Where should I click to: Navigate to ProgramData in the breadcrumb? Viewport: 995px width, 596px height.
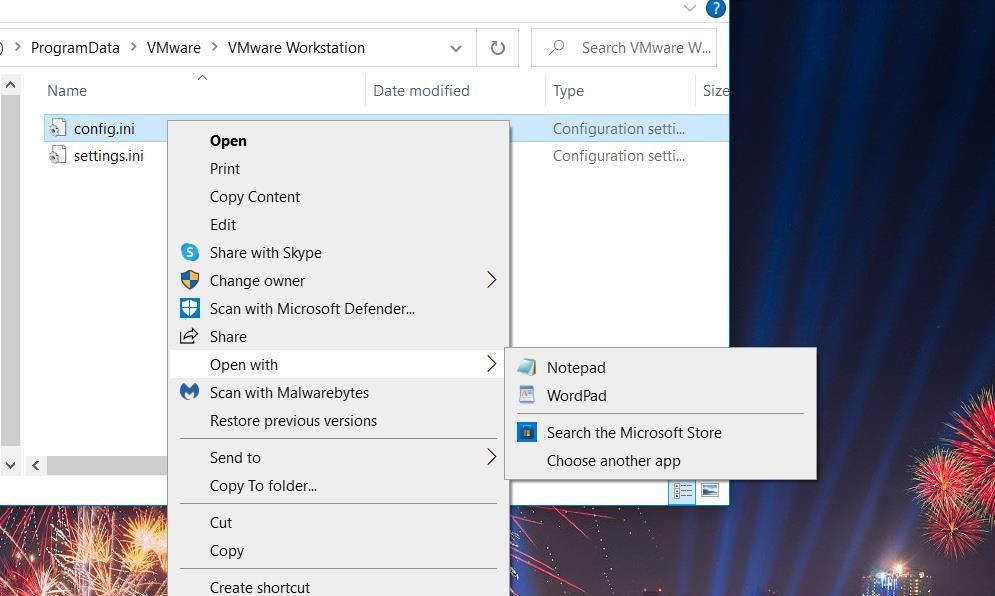75,48
